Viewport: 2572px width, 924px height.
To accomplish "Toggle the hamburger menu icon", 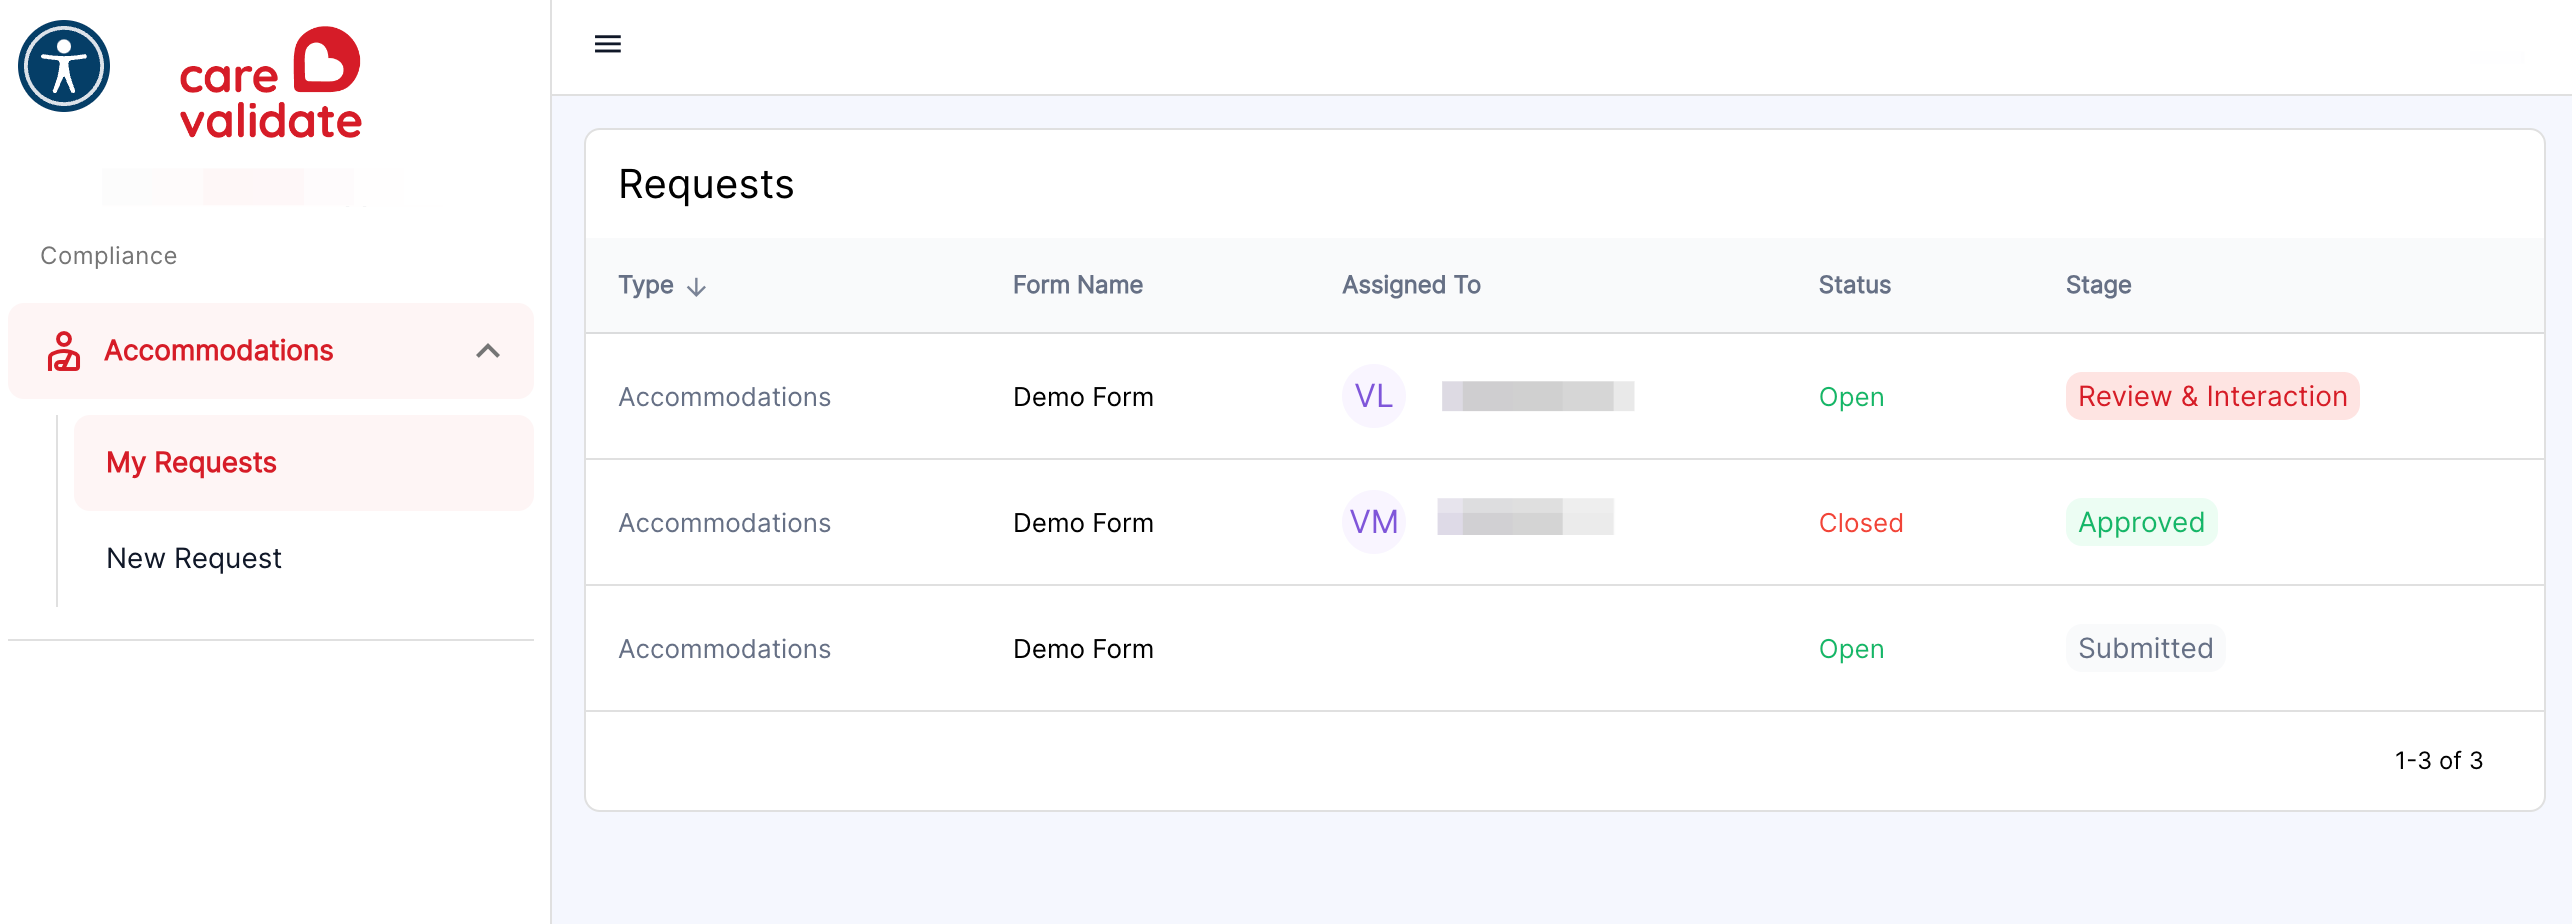I will pyautogui.click(x=608, y=44).
